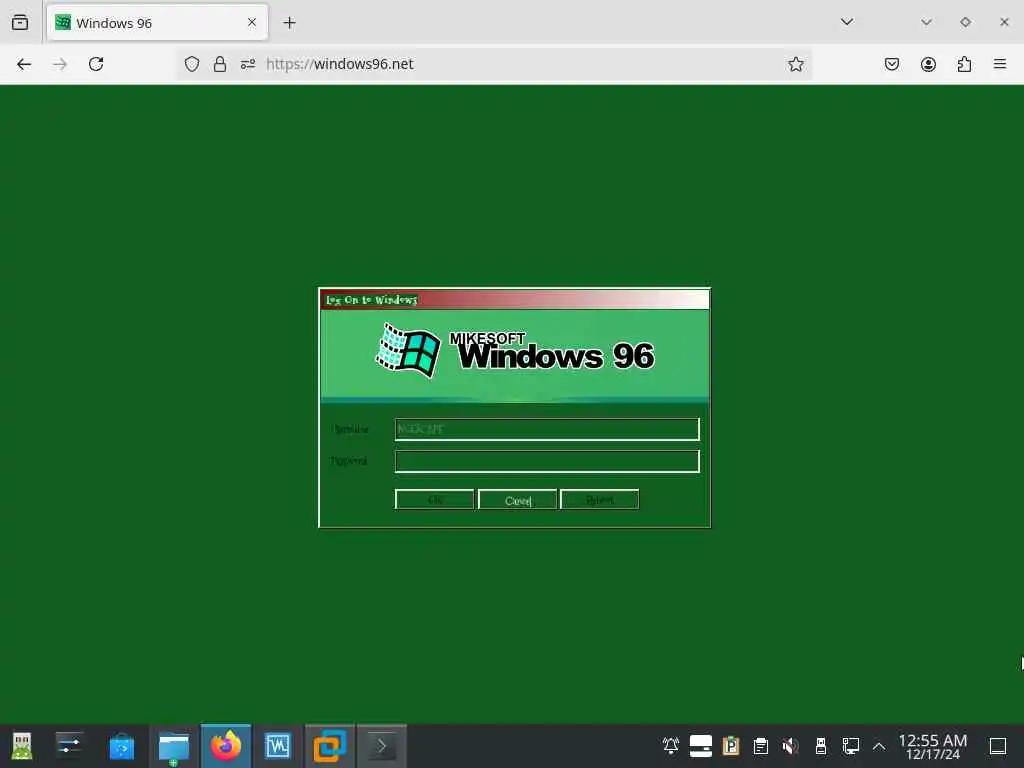Open removable devices USB tray icon
1024x768 pixels.
[821, 746]
